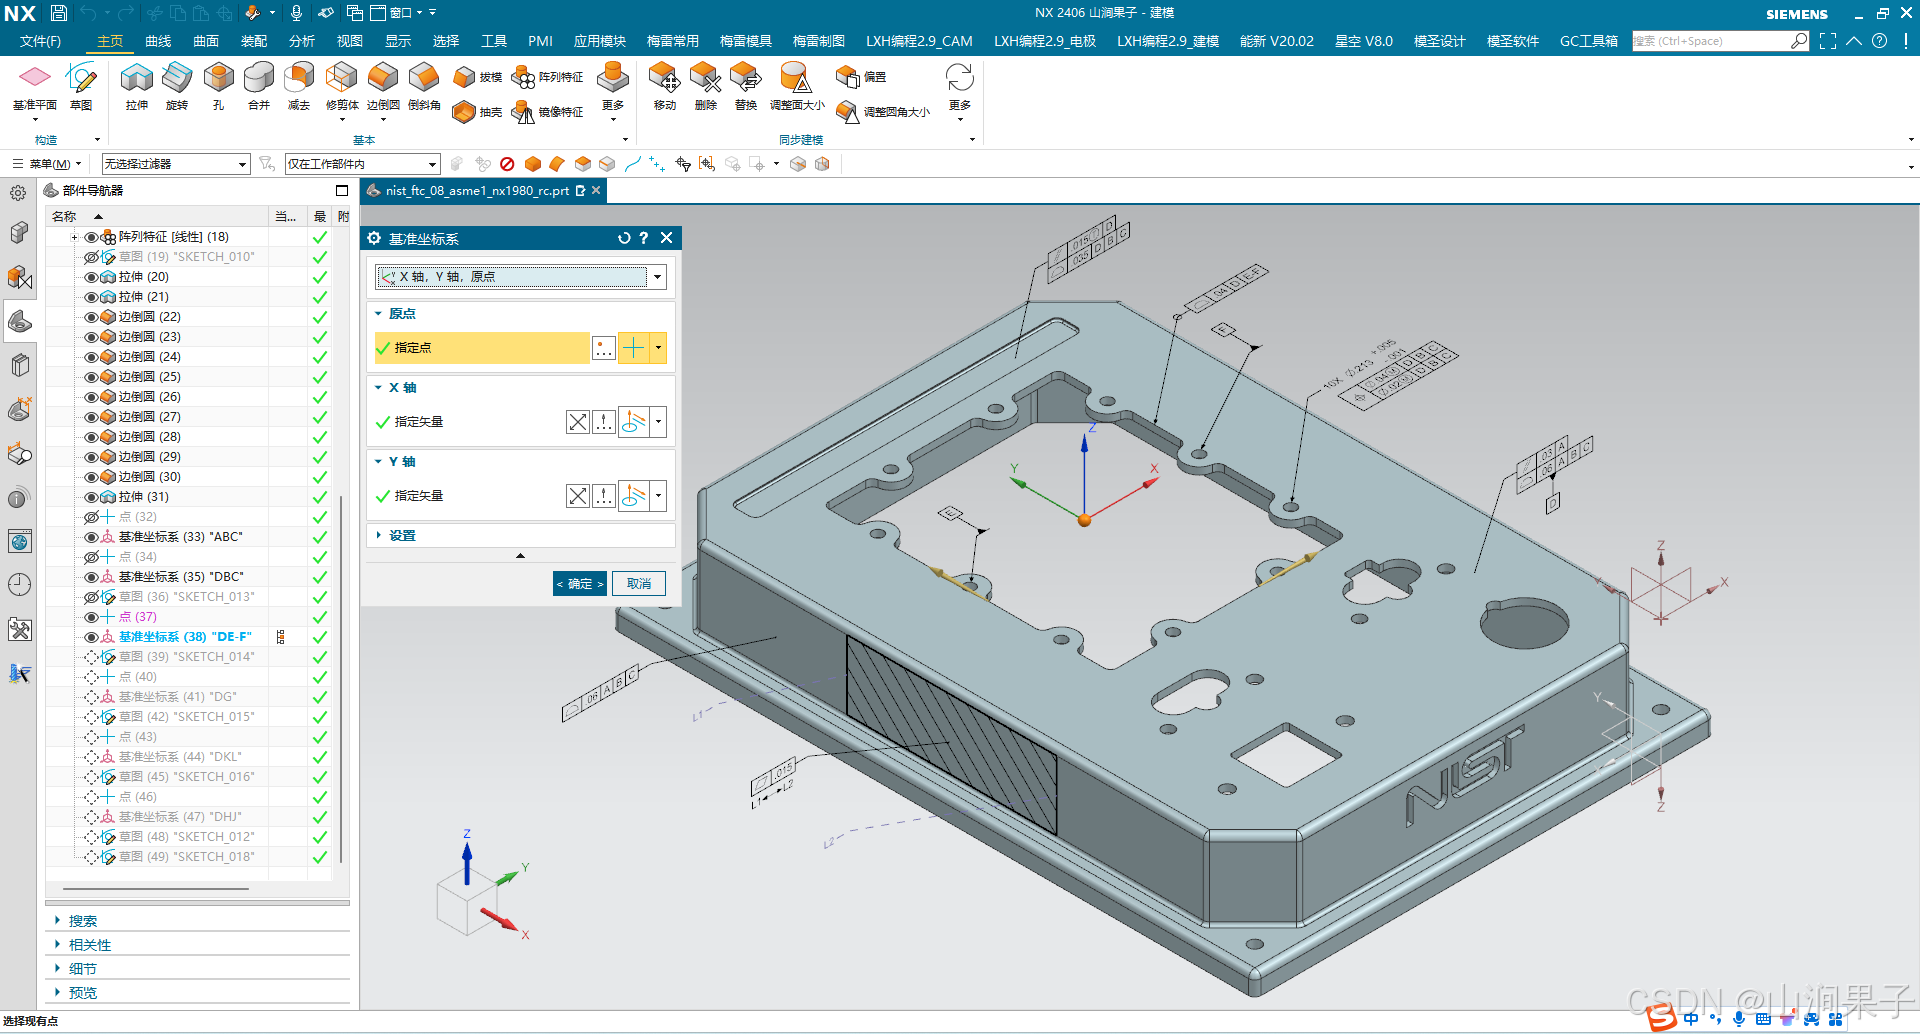This screenshot has width=1920, height=1034.
Task: Click 更多 in the 基本 group
Action: tap(613, 90)
